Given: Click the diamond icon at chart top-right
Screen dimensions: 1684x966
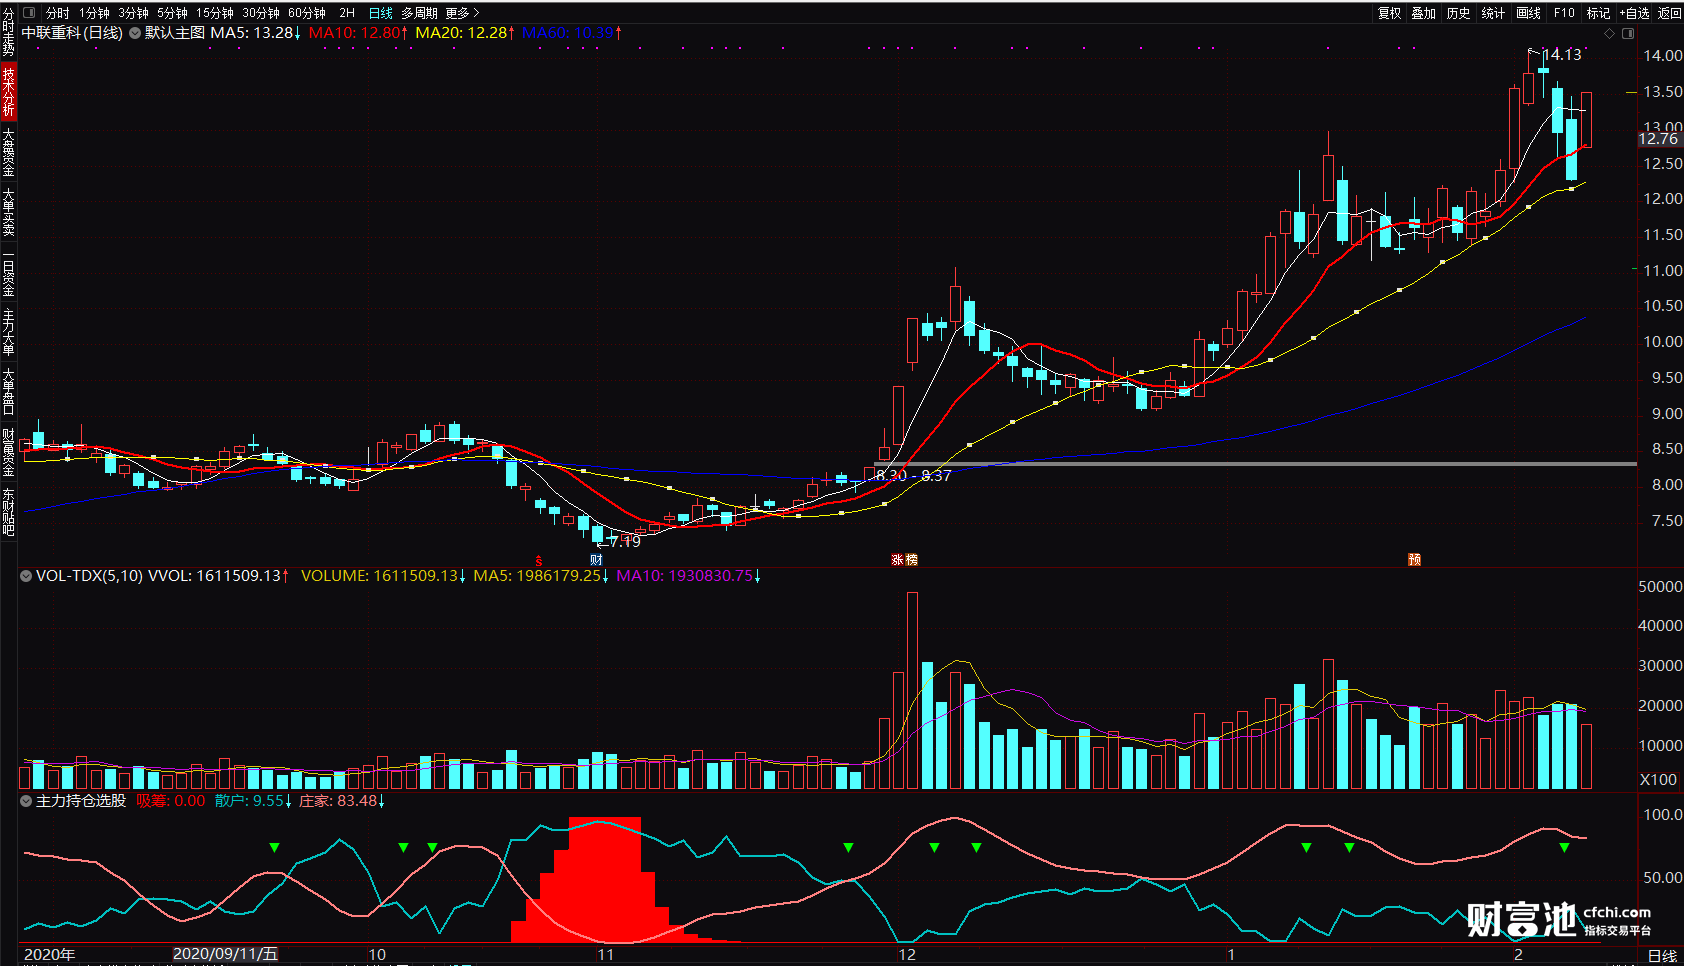Looking at the screenshot, I should 1609,33.
